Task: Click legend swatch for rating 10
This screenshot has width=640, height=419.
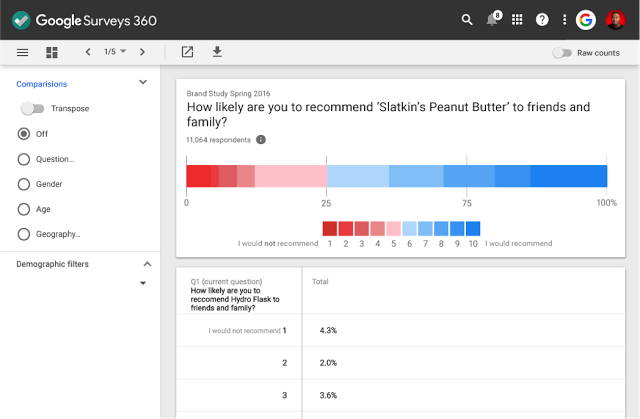Action: pos(473,228)
